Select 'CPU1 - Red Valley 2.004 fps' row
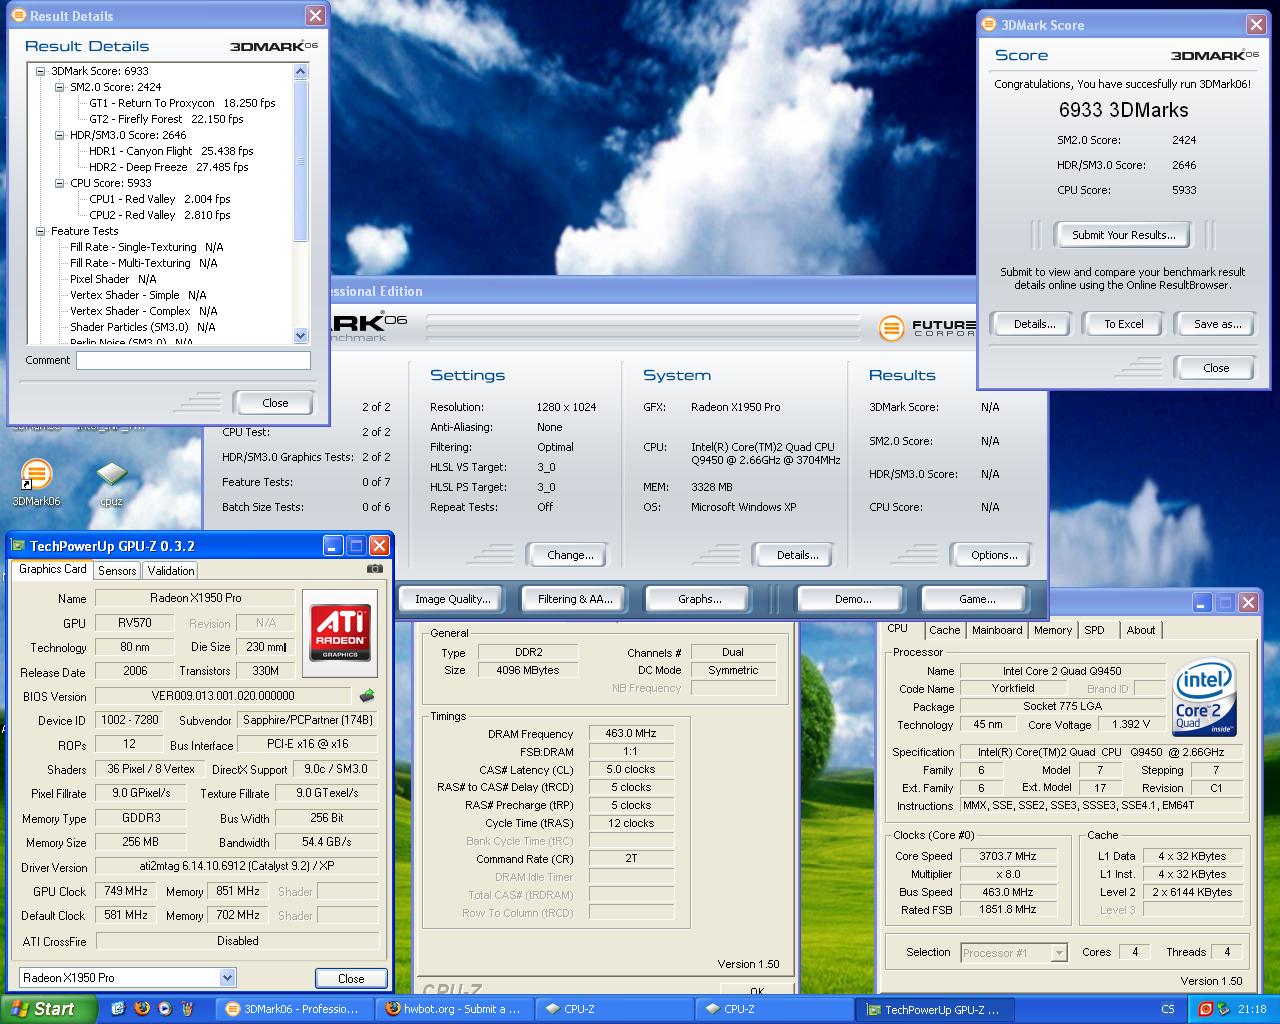This screenshot has width=1280, height=1024. [160, 199]
